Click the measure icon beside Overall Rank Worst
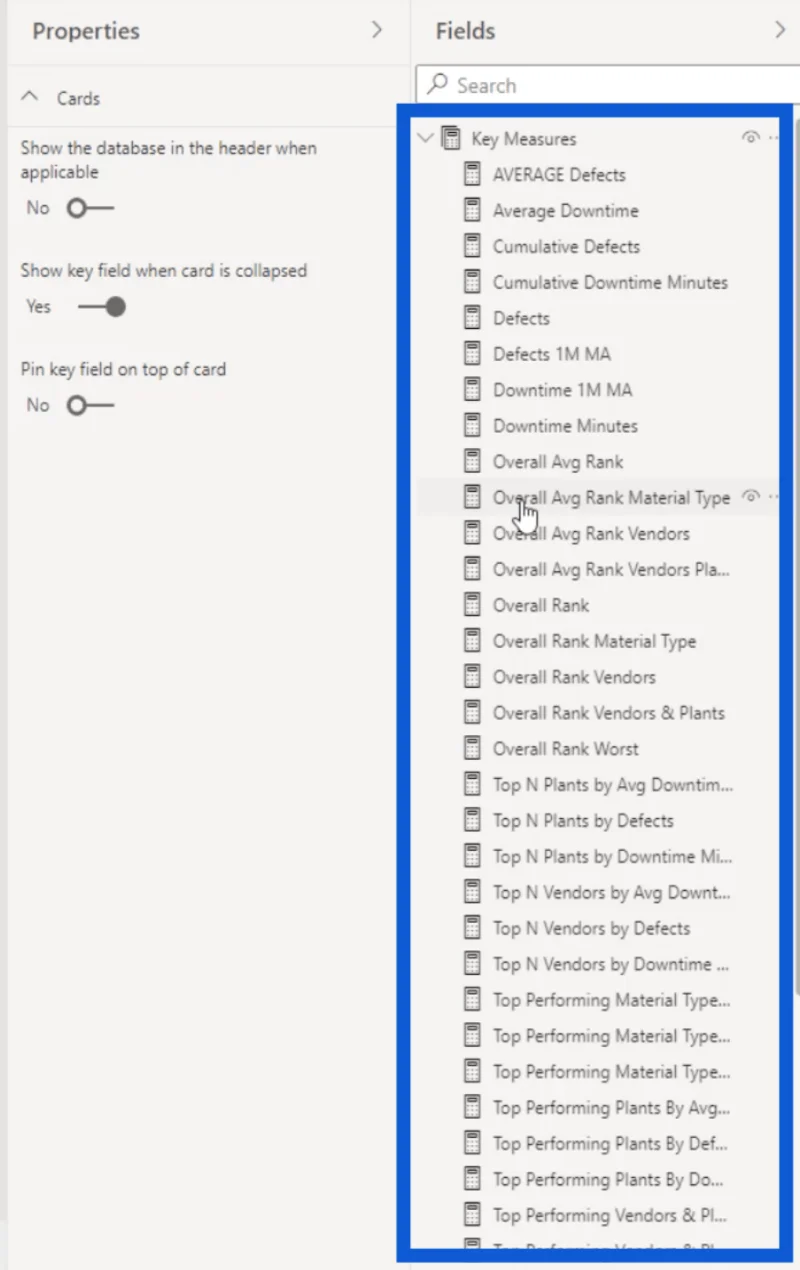Image resolution: width=800 pixels, height=1270 pixels. pyautogui.click(x=473, y=748)
